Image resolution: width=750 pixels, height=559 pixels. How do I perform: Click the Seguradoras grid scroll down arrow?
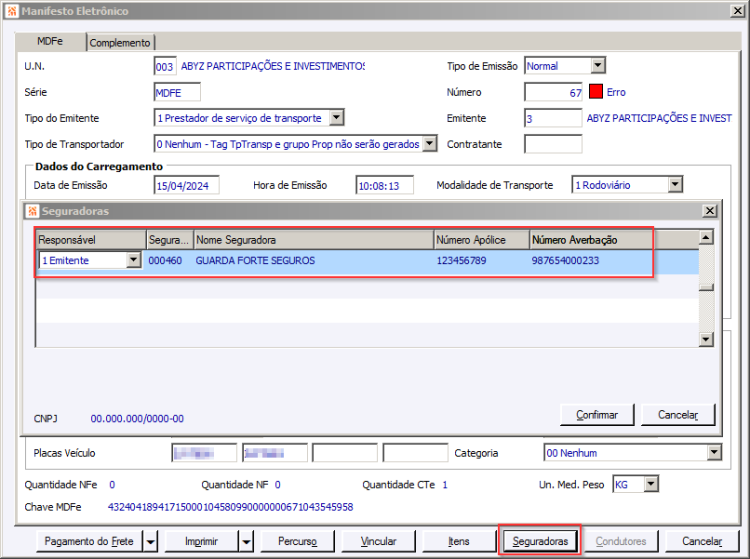[x=706, y=339]
